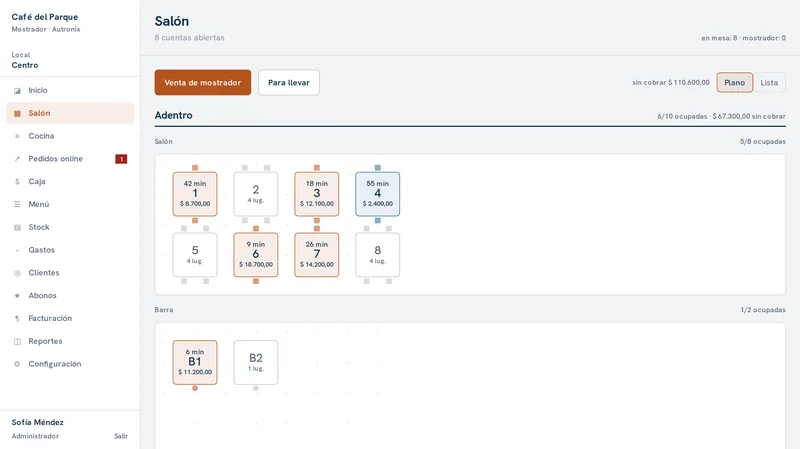This screenshot has height=449, width=800.
Task: Navigate to Menú
Action: [70, 204]
